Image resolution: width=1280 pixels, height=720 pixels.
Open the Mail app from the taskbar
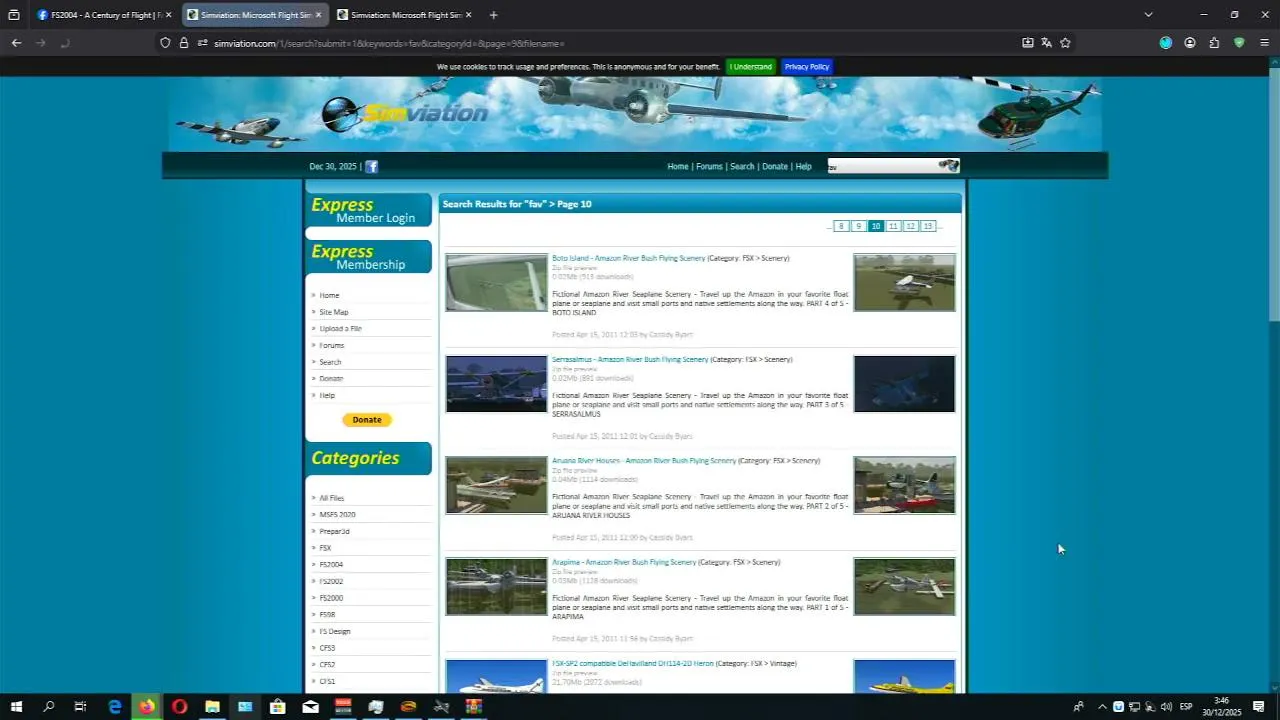tap(310, 707)
